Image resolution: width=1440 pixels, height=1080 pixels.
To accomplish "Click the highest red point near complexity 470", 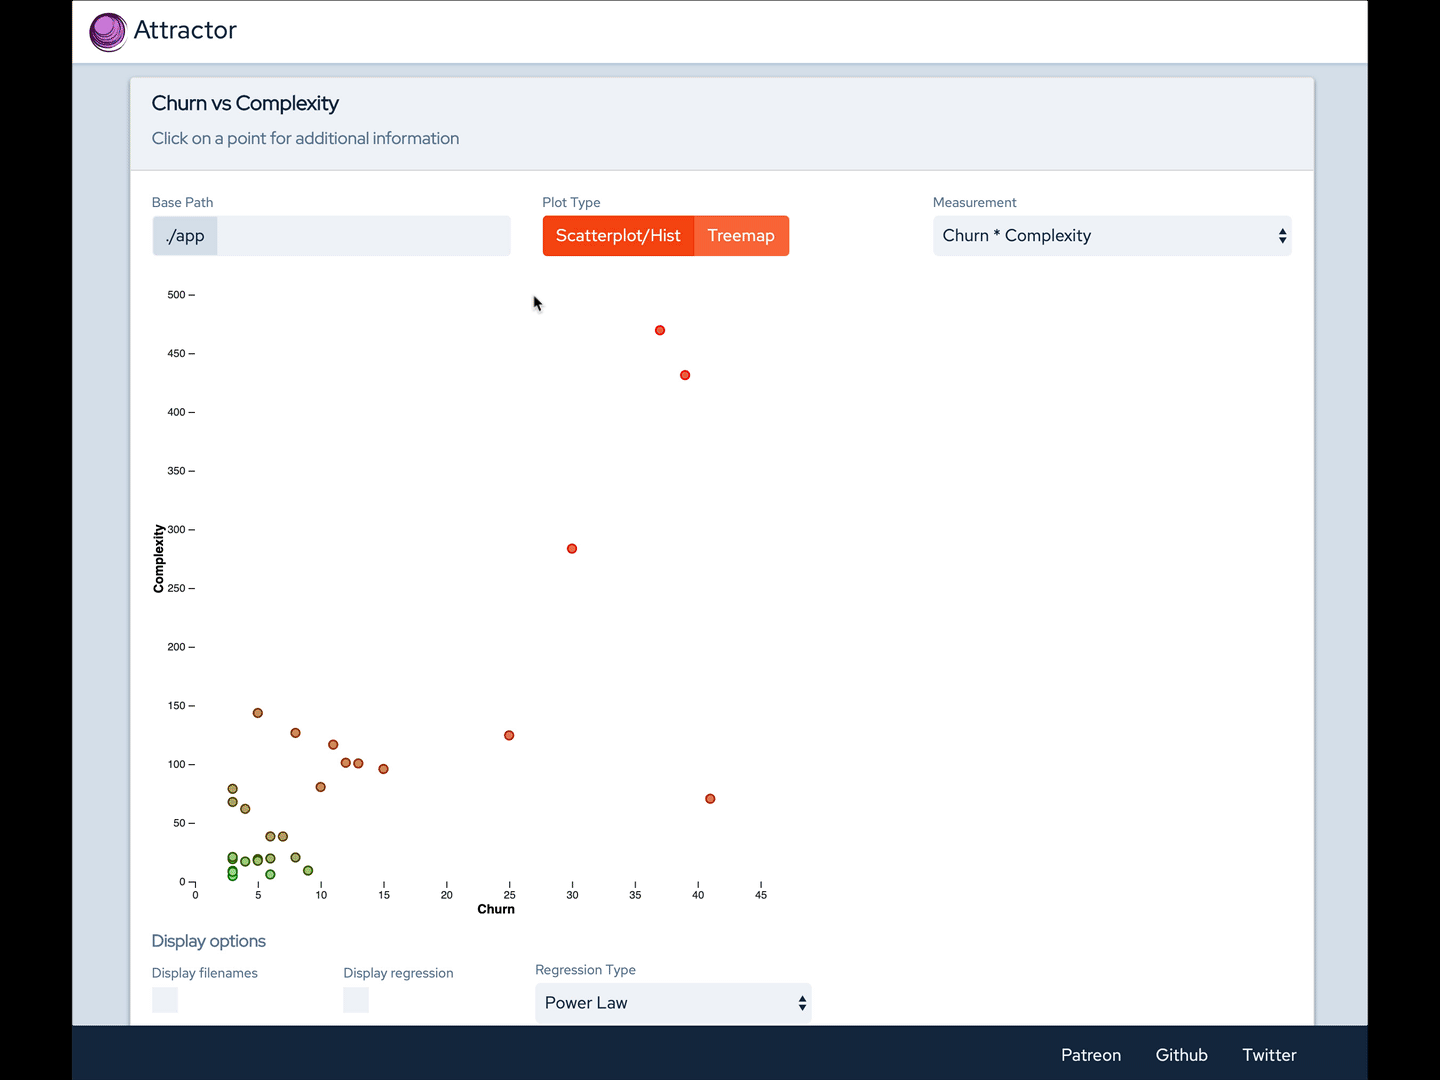I will click(x=660, y=330).
